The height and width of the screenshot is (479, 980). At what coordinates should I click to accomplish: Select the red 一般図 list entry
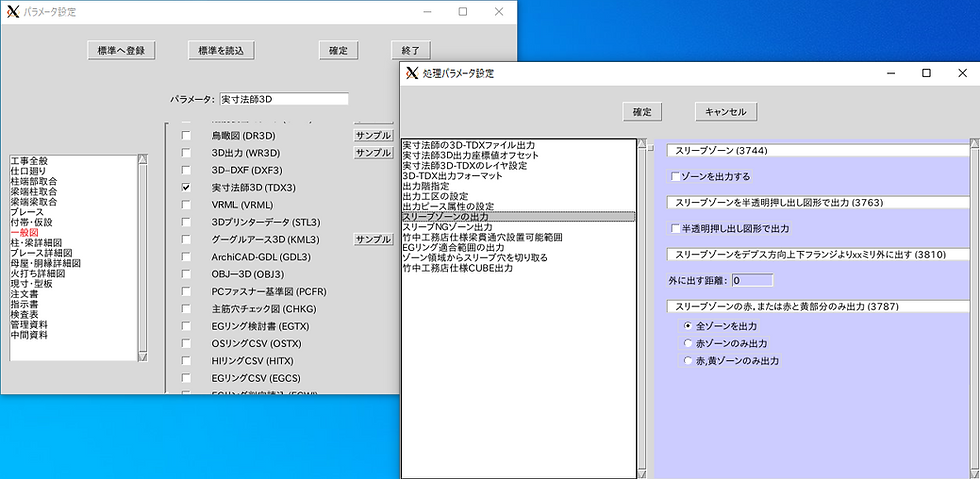[24, 232]
